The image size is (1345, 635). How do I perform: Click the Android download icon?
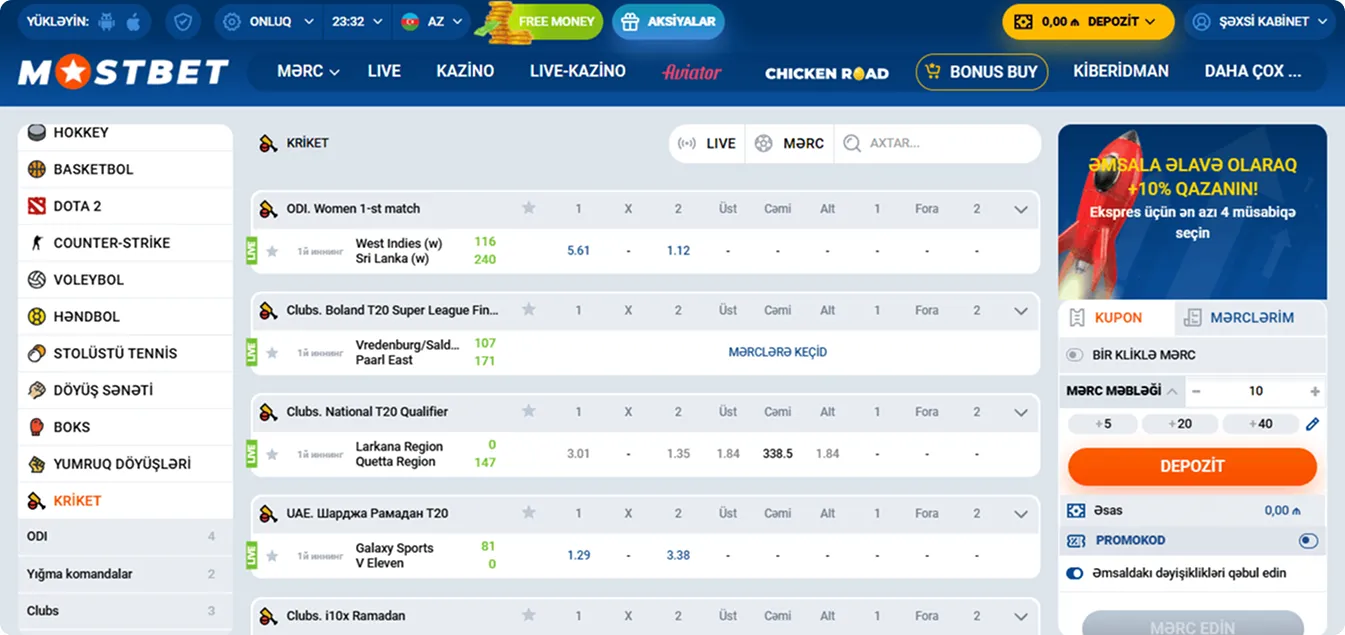(108, 21)
